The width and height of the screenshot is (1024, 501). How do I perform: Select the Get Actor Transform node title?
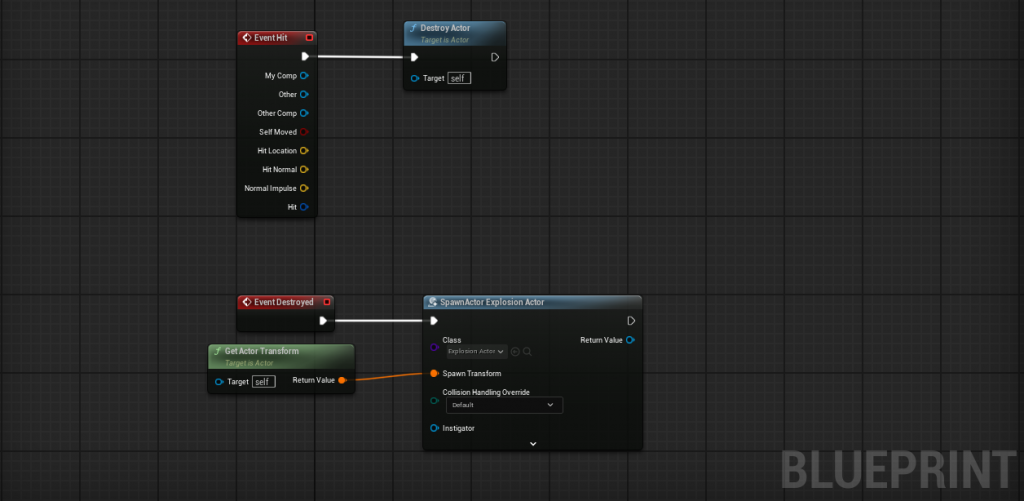(x=261, y=351)
